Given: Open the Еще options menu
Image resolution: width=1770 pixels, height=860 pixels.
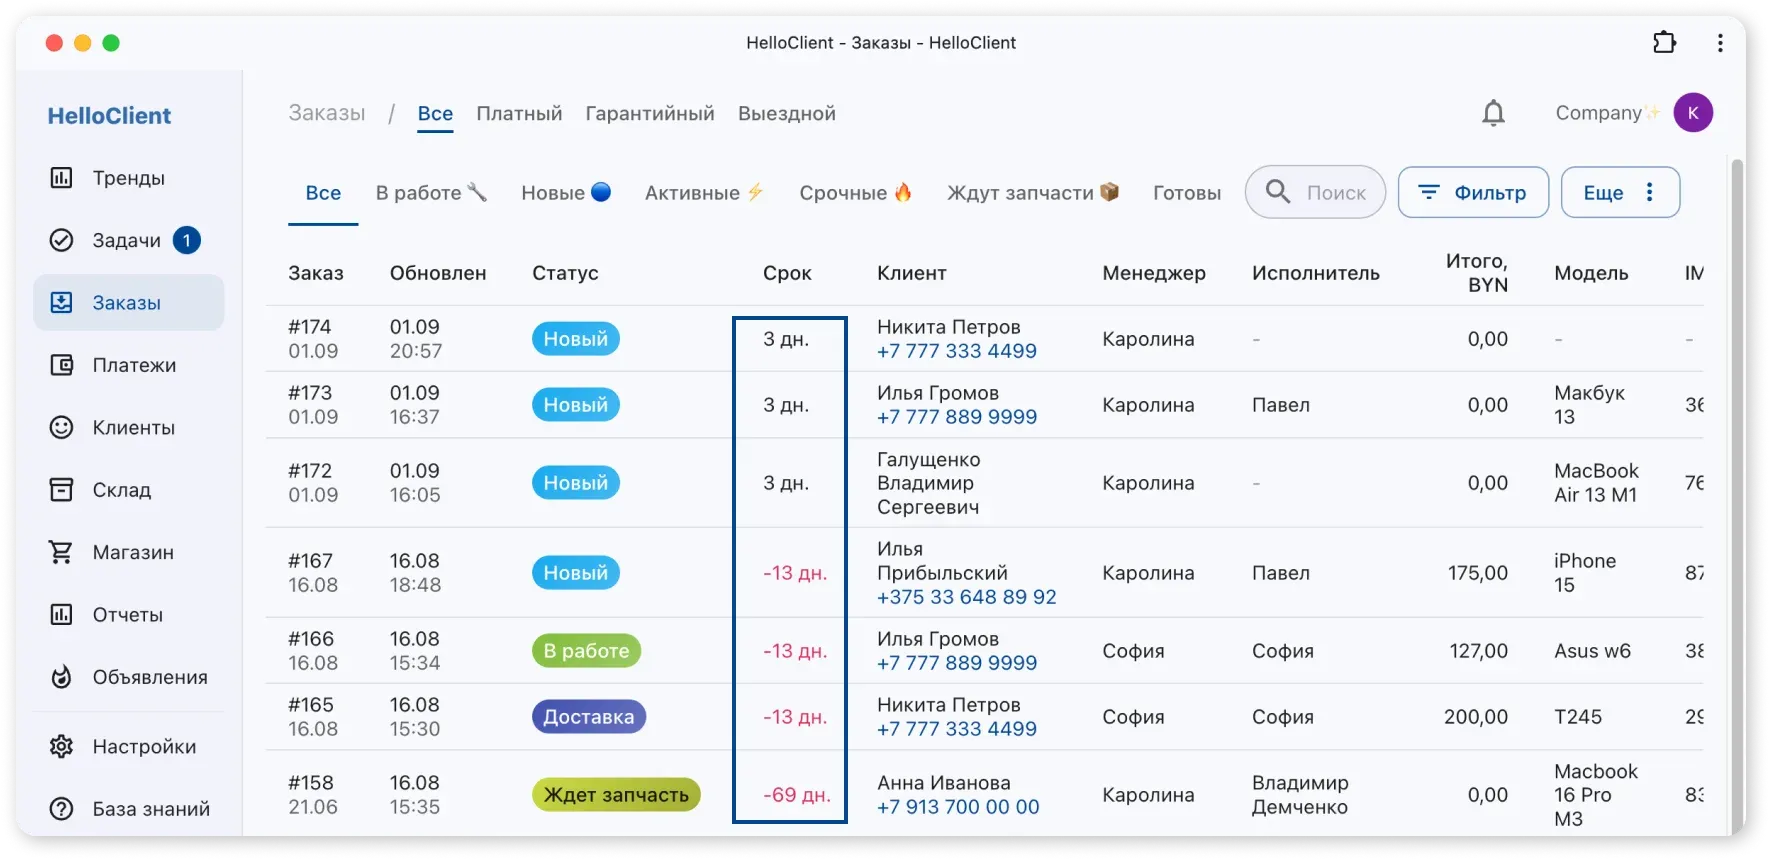Looking at the screenshot, I should [x=1619, y=192].
